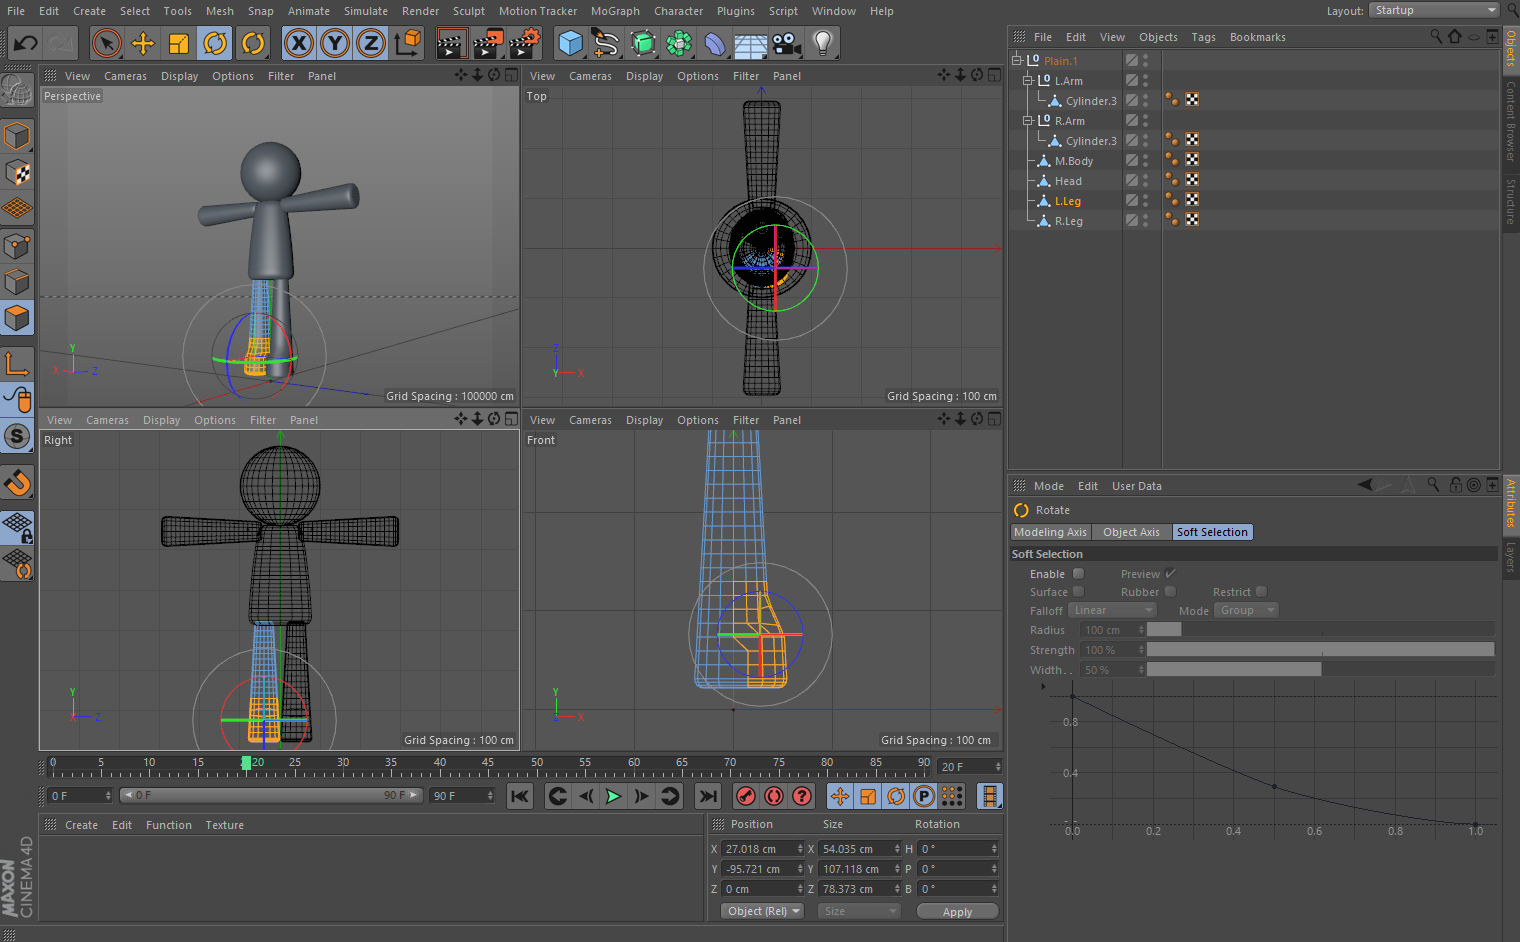Viewport: 1520px width, 942px height.
Task: Open the MoGraph menu
Action: (614, 11)
